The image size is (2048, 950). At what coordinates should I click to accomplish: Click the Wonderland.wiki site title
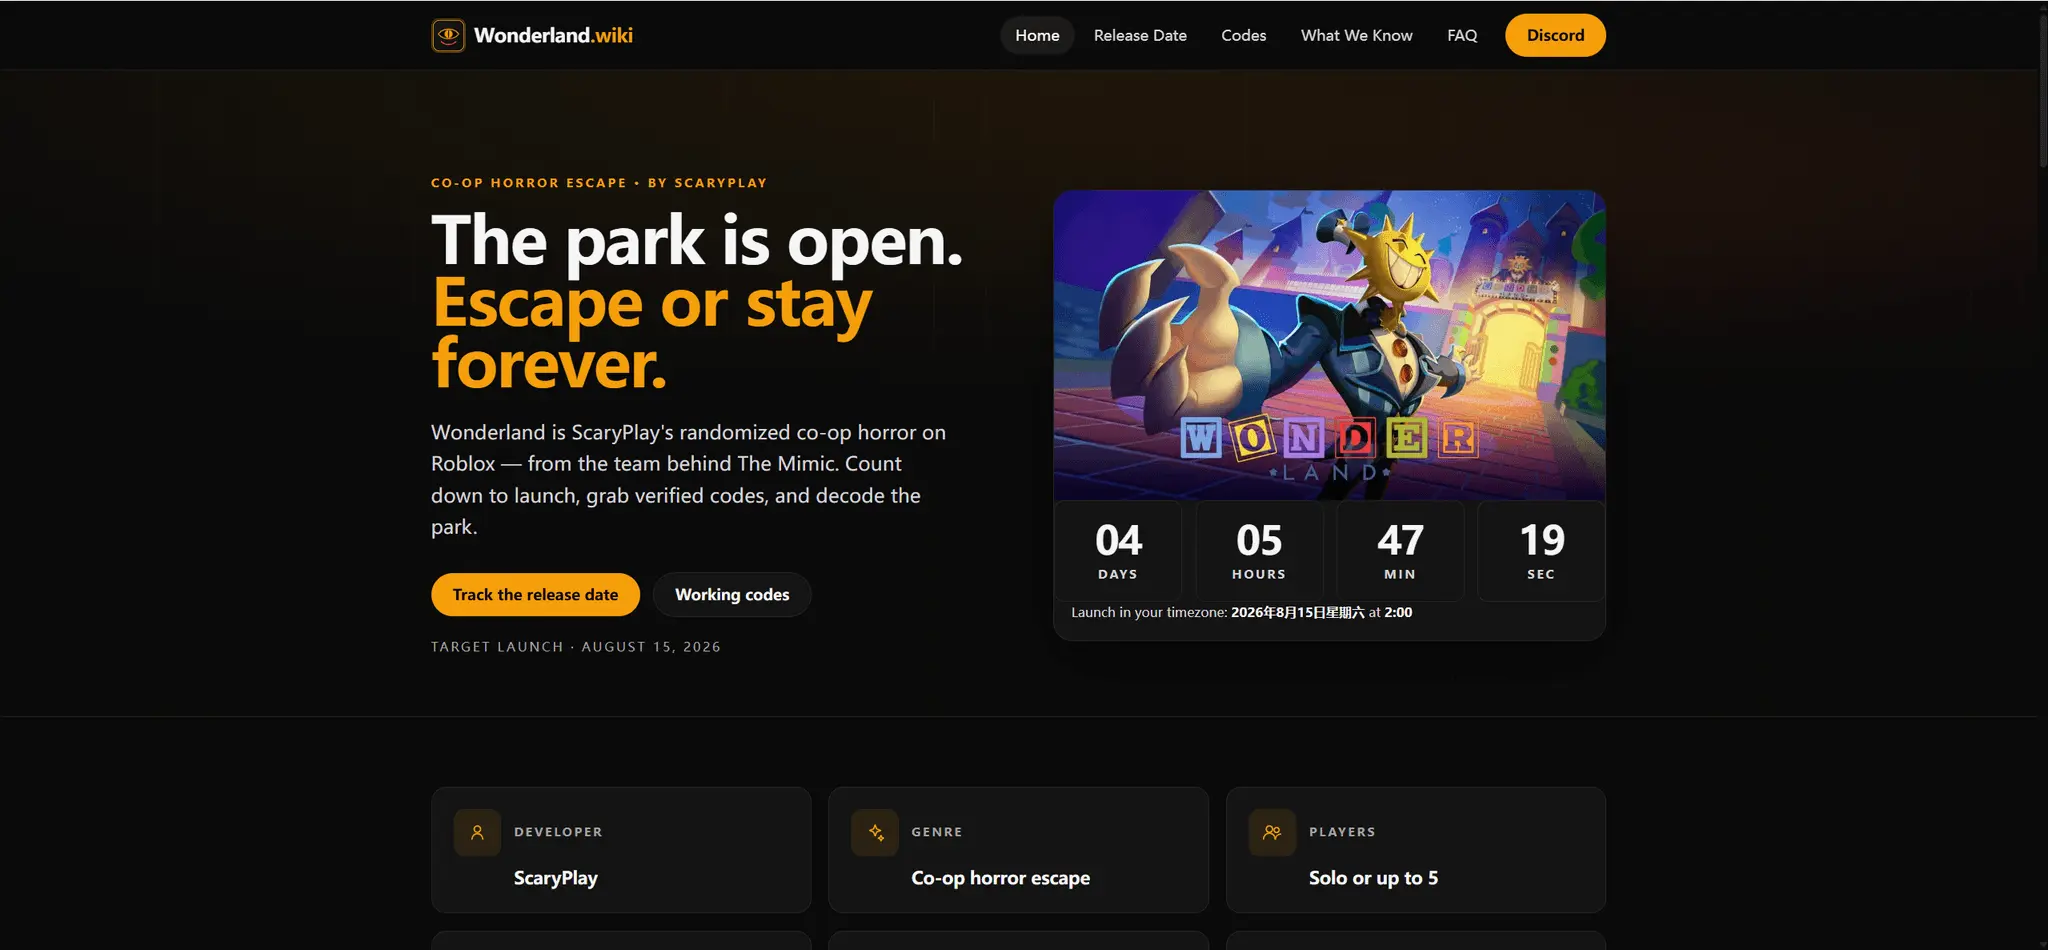click(553, 35)
